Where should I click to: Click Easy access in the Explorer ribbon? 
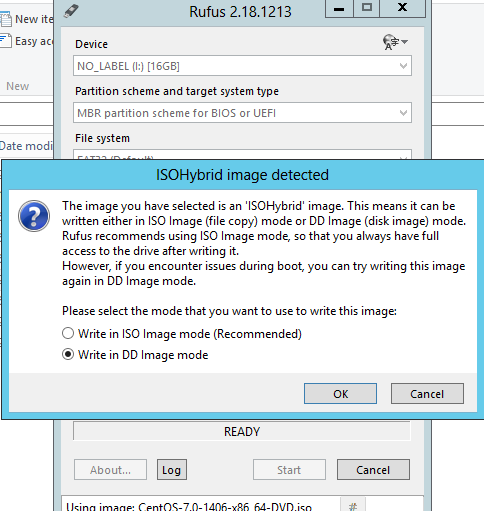(x=27, y=41)
